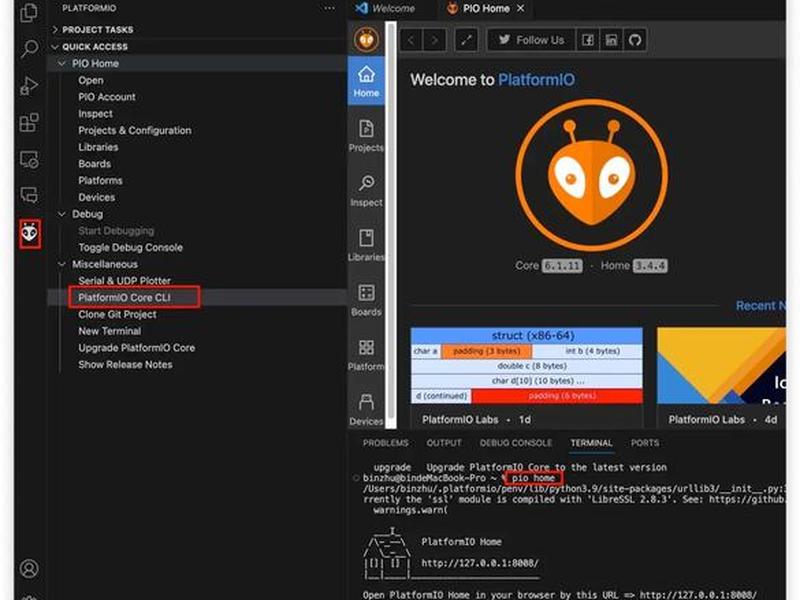Click the PlatformIO link in welcome heading
This screenshot has height=600, width=800.
click(x=536, y=80)
